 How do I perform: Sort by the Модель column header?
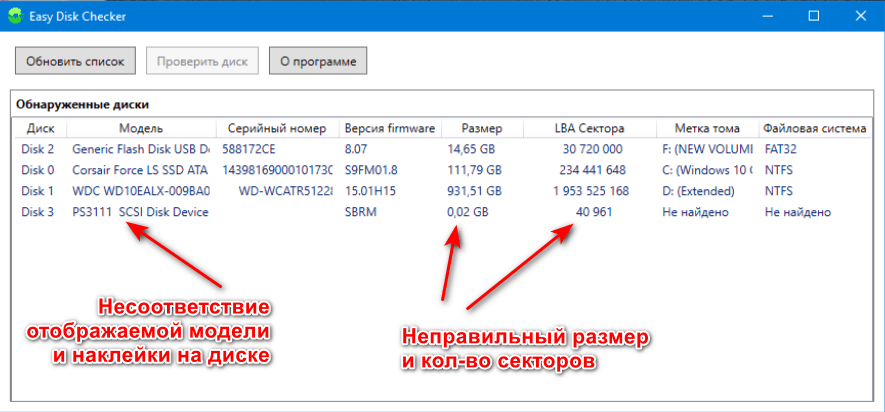click(141, 129)
